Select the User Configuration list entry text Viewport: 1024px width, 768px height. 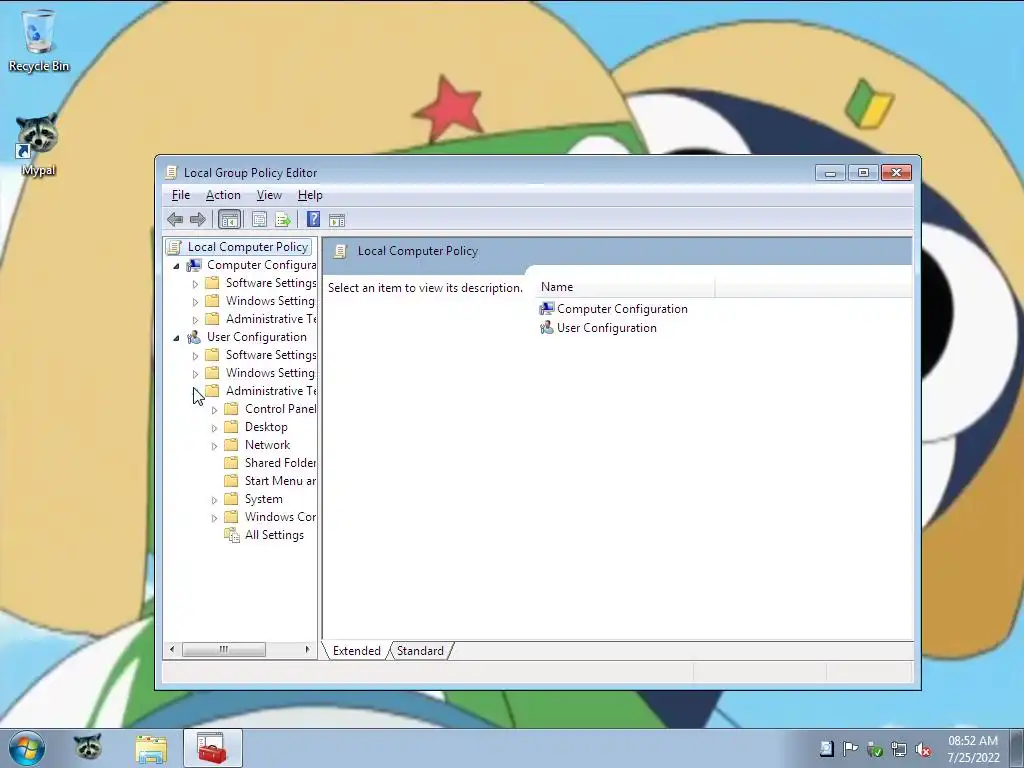[x=607, y=328]
